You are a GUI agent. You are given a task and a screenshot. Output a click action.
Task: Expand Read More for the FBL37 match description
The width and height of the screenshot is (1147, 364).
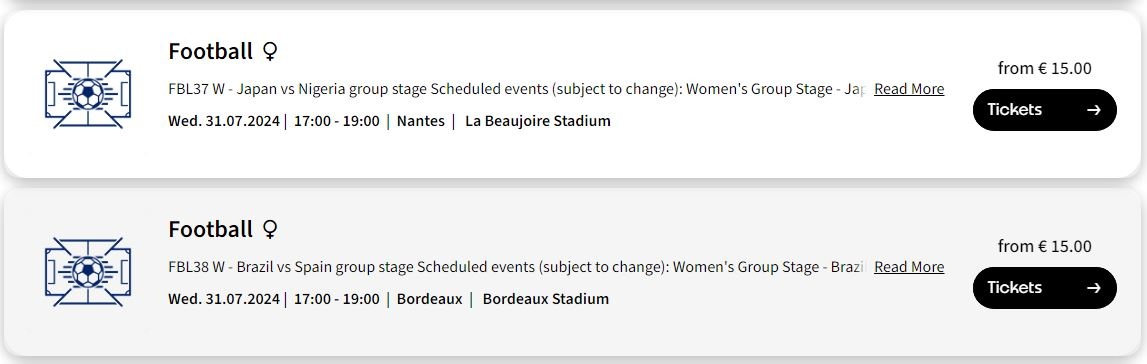tap(909, 89)
